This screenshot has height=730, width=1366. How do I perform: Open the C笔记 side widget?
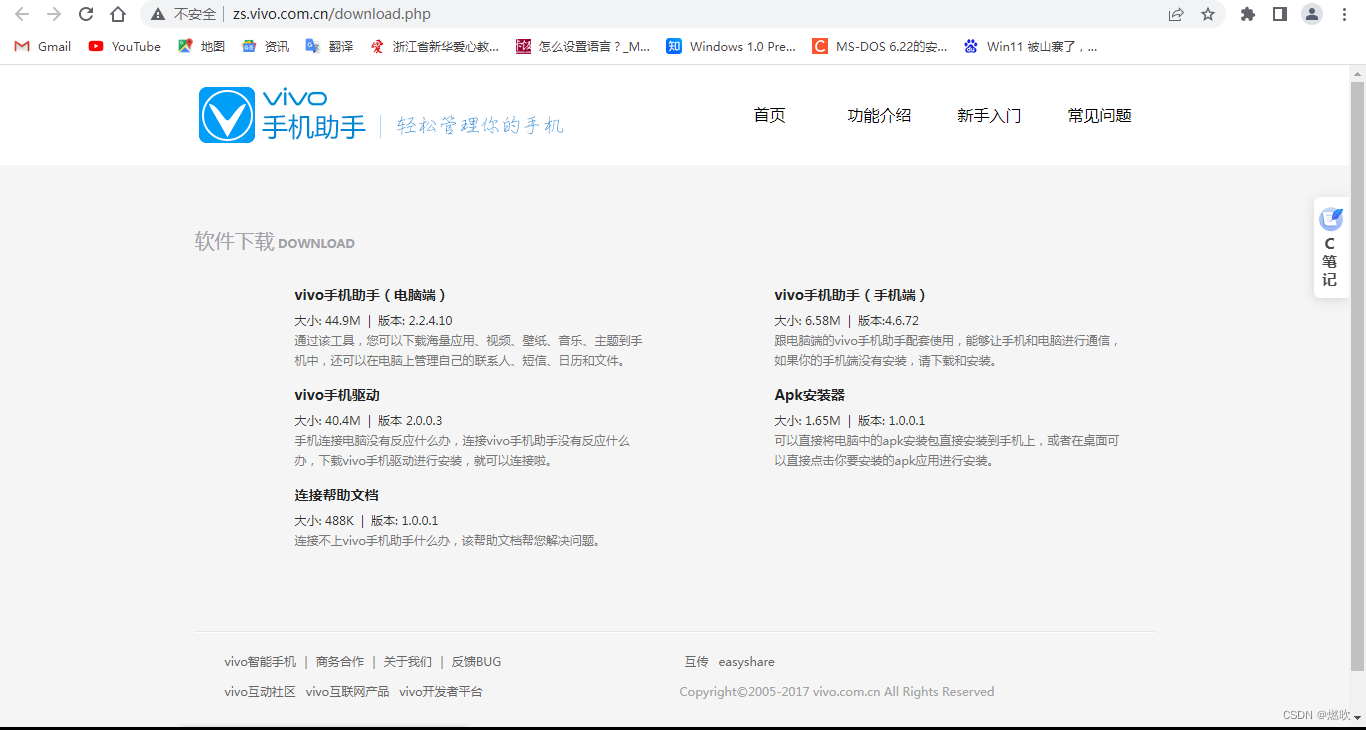(x=1330, y=248)
